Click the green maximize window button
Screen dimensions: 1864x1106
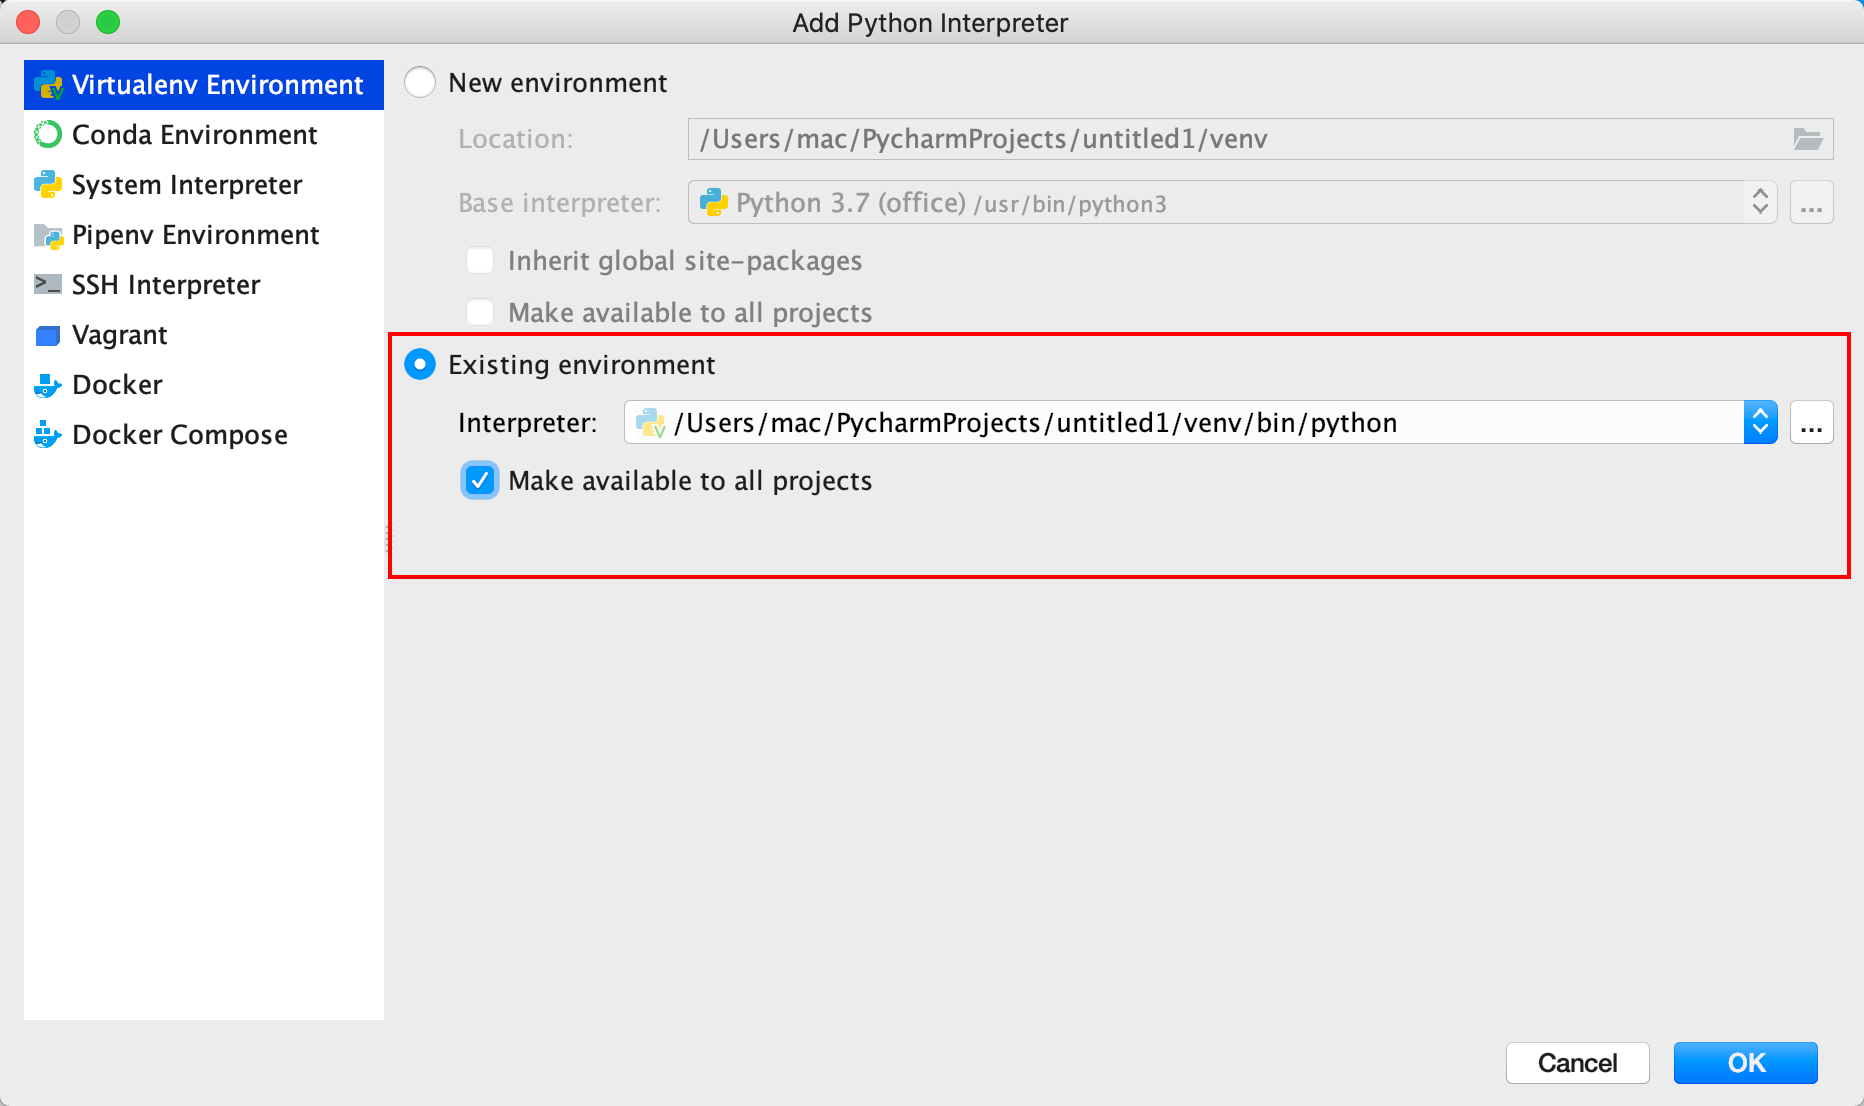[108, 22]
